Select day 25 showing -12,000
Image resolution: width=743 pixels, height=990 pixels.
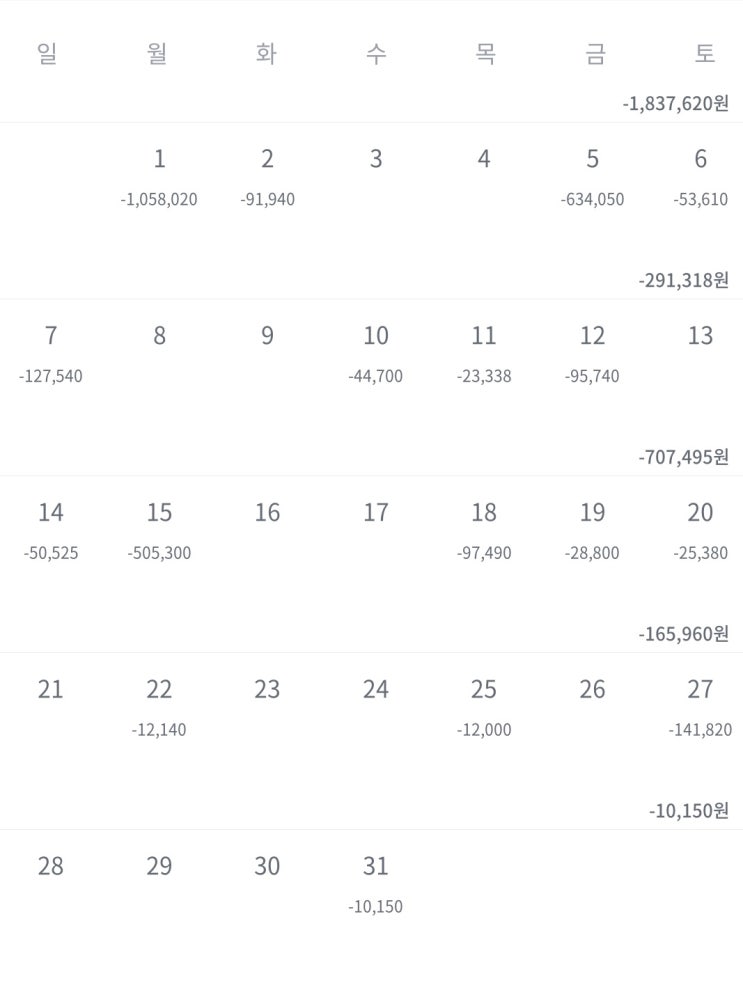tap(483, 708)
